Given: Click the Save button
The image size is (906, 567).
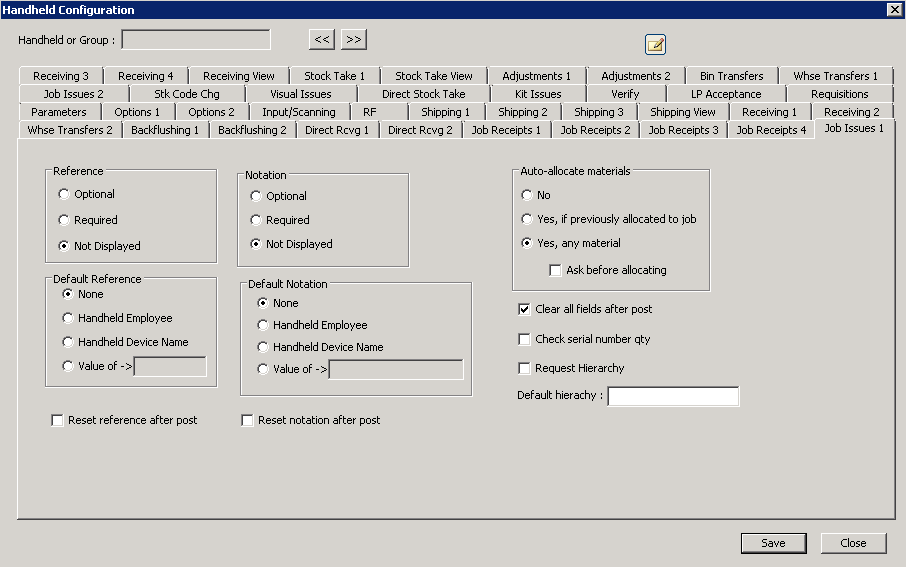Looking at the screenshot, I should pos(773,543).
